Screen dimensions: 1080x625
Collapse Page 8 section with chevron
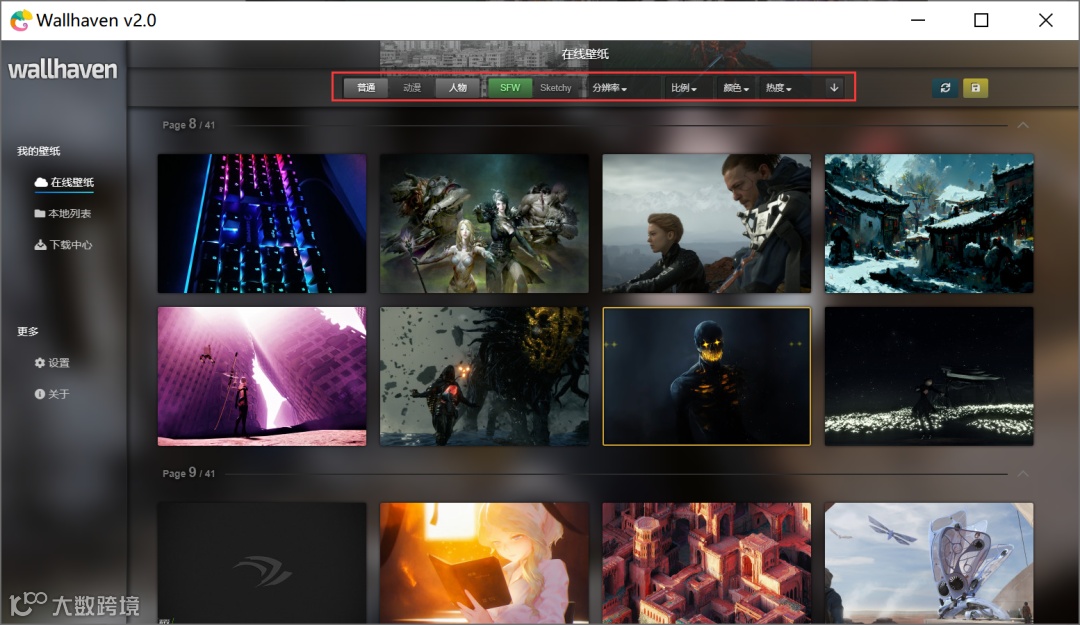point(1023,125)
